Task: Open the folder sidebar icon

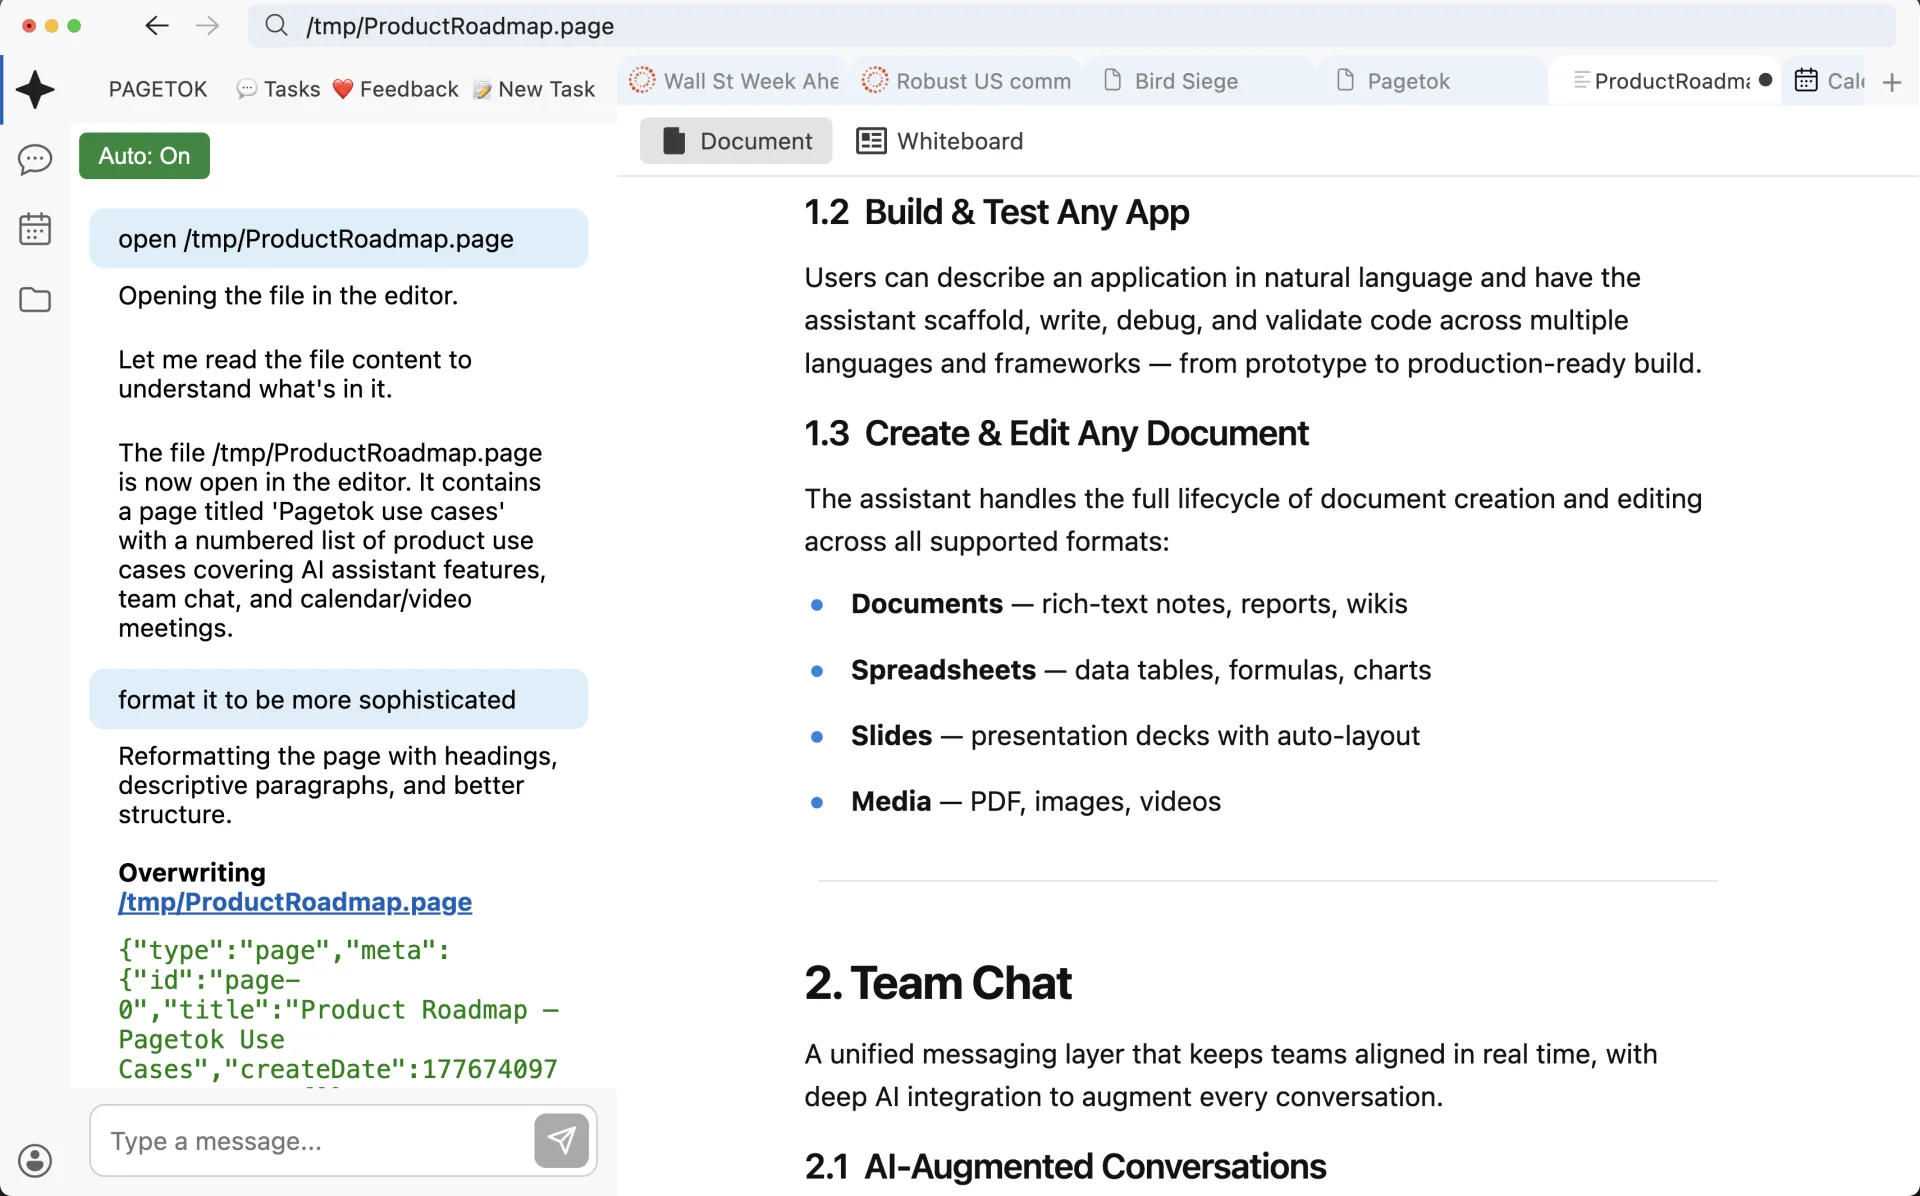Action: (x=35, y=299)
